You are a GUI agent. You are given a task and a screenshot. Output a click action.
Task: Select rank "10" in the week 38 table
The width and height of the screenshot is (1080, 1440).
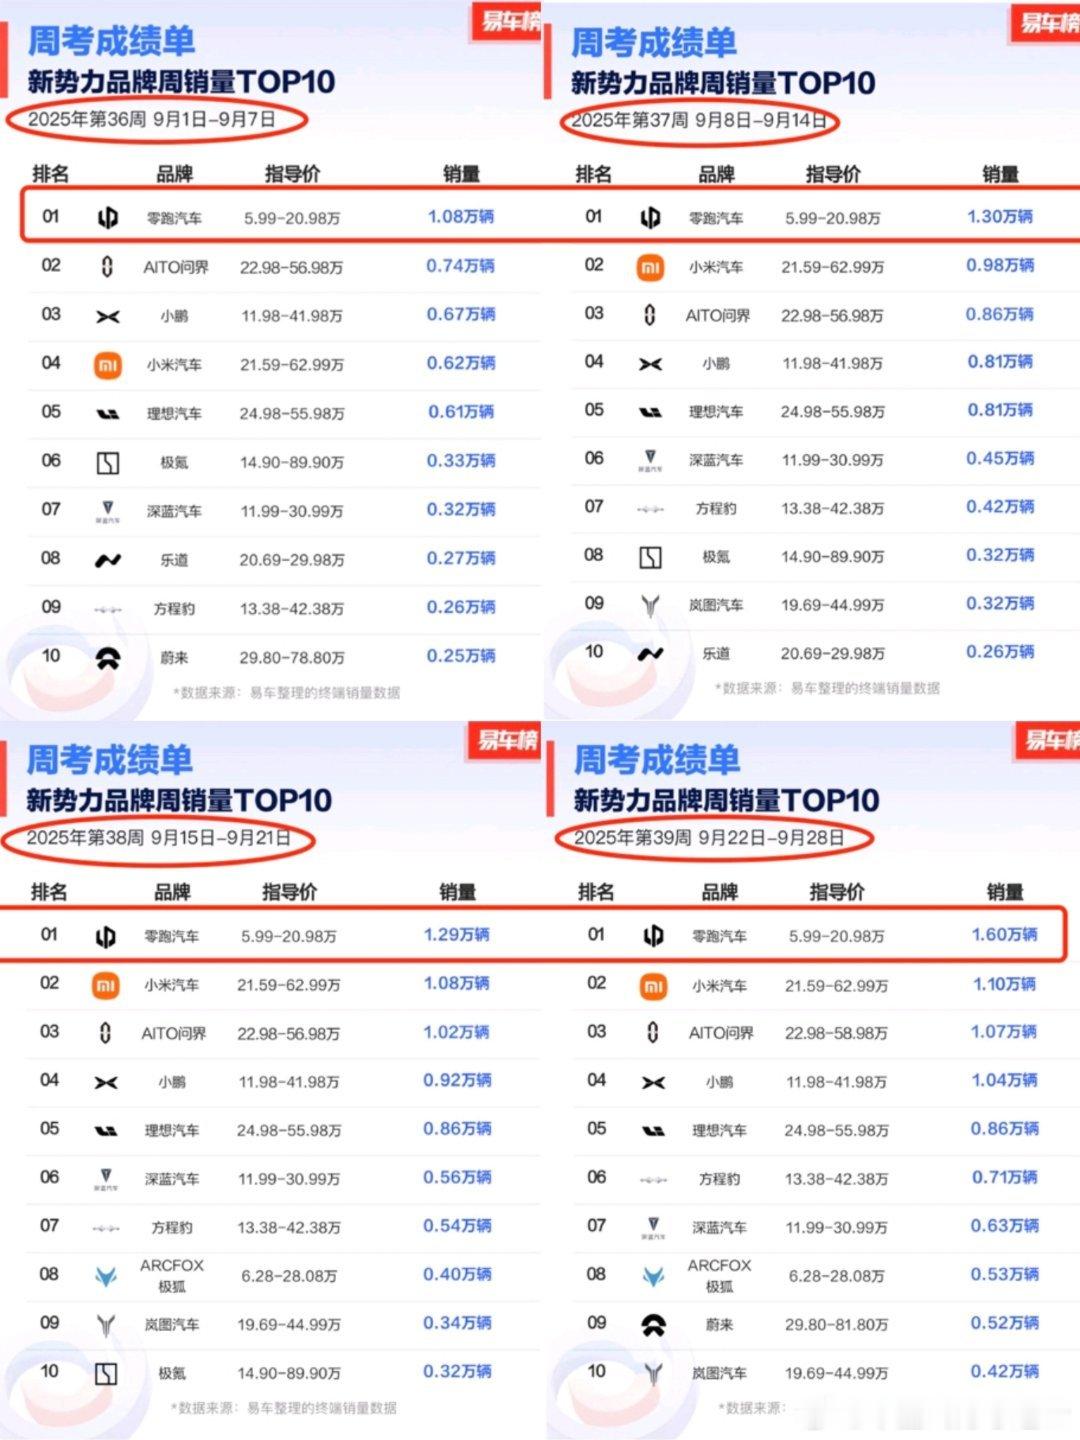point(50,1372)
